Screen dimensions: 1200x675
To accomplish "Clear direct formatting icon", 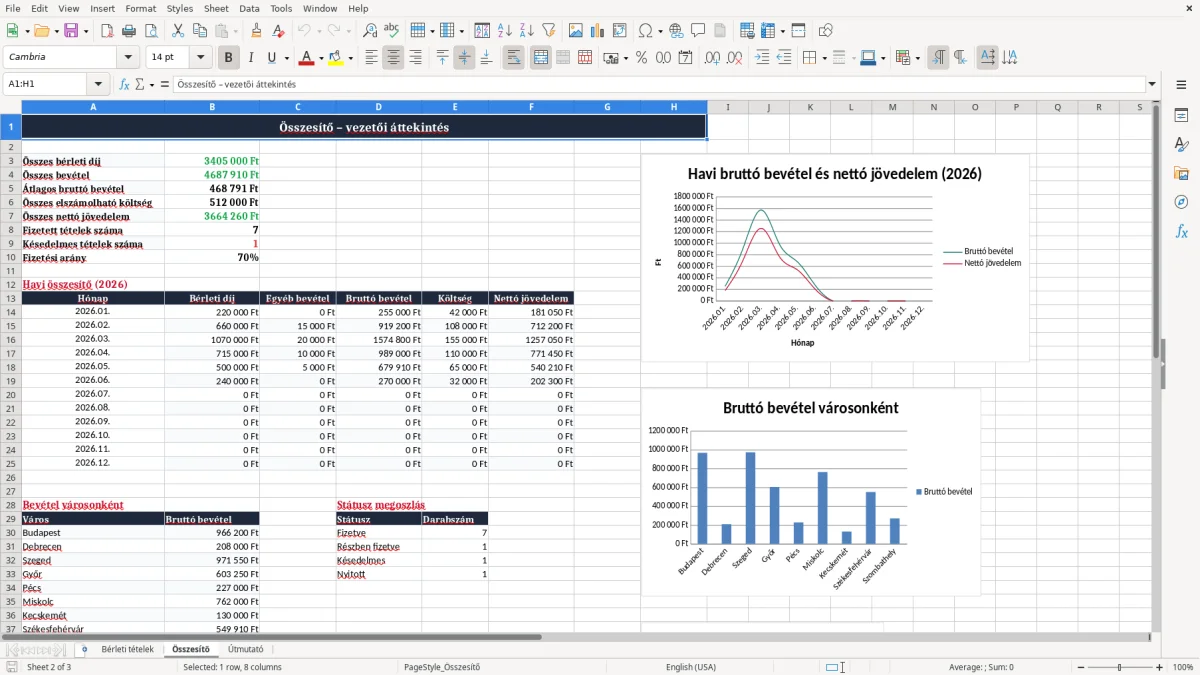I will [280, 31].
